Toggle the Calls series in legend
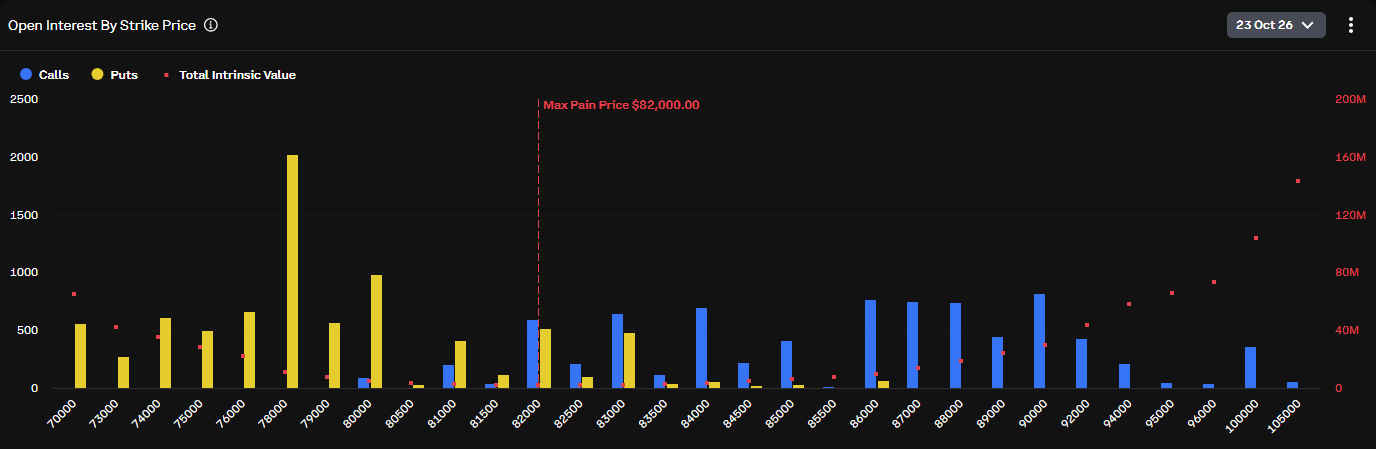This screenshot has width=1376, height=449. click(44, 74)
